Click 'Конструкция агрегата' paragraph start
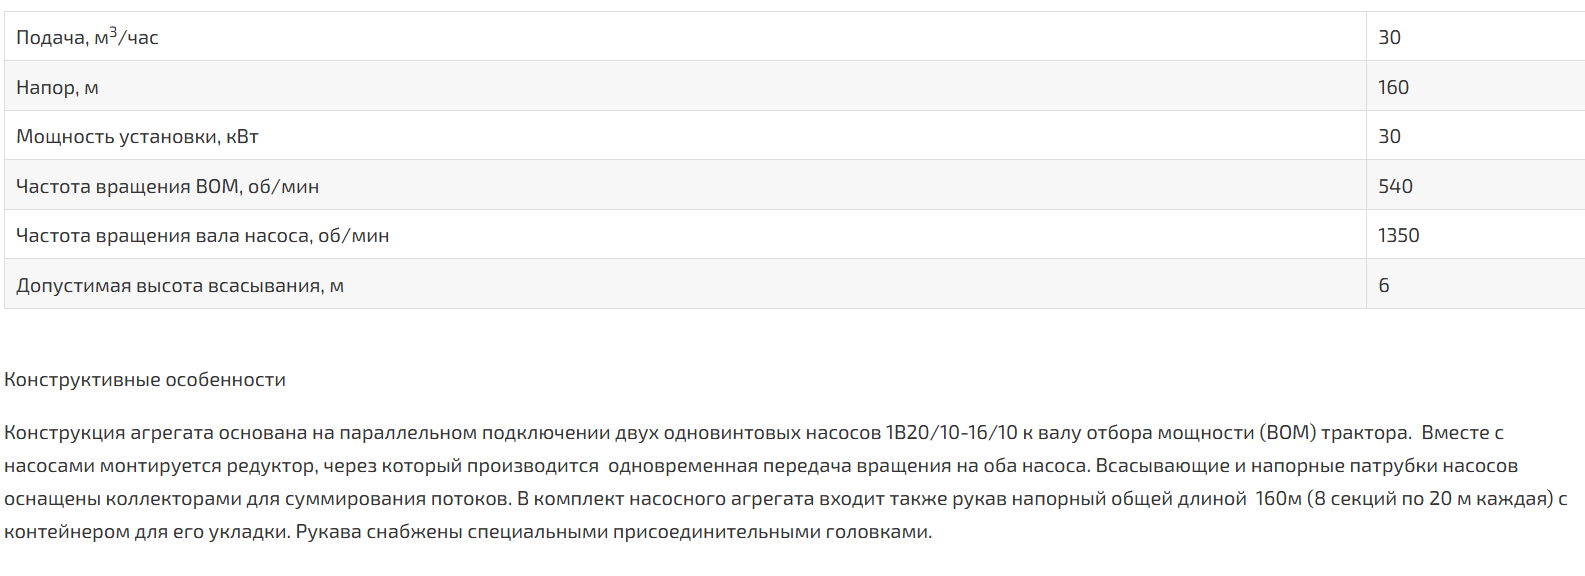Viewport: 1585px width, 576px height. tap(108, 433)
